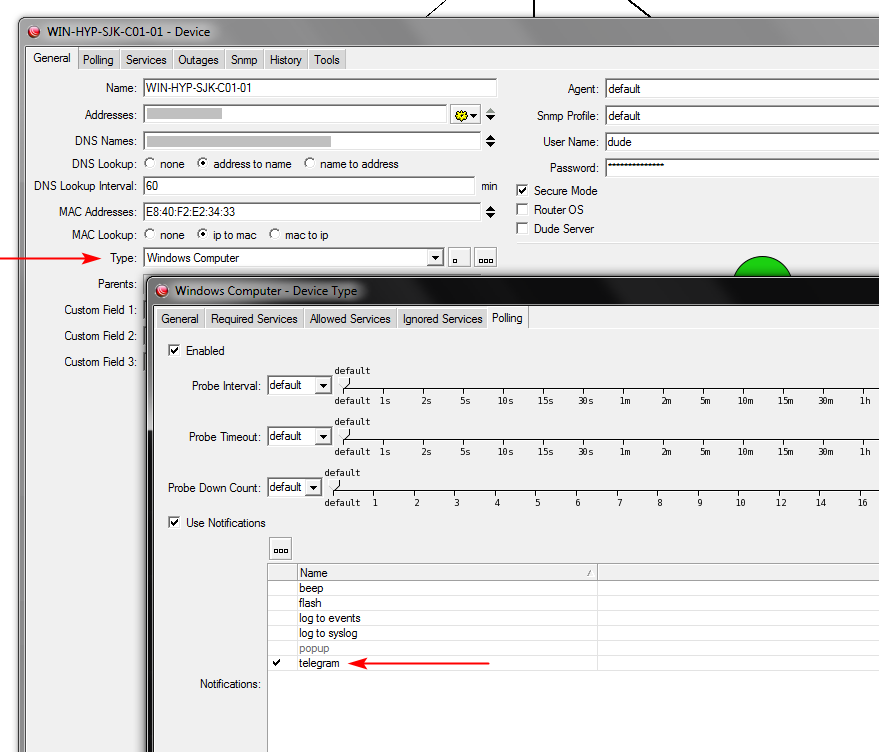Click the Dude icon on the Device window titlebar

click(x=33, y=31)
